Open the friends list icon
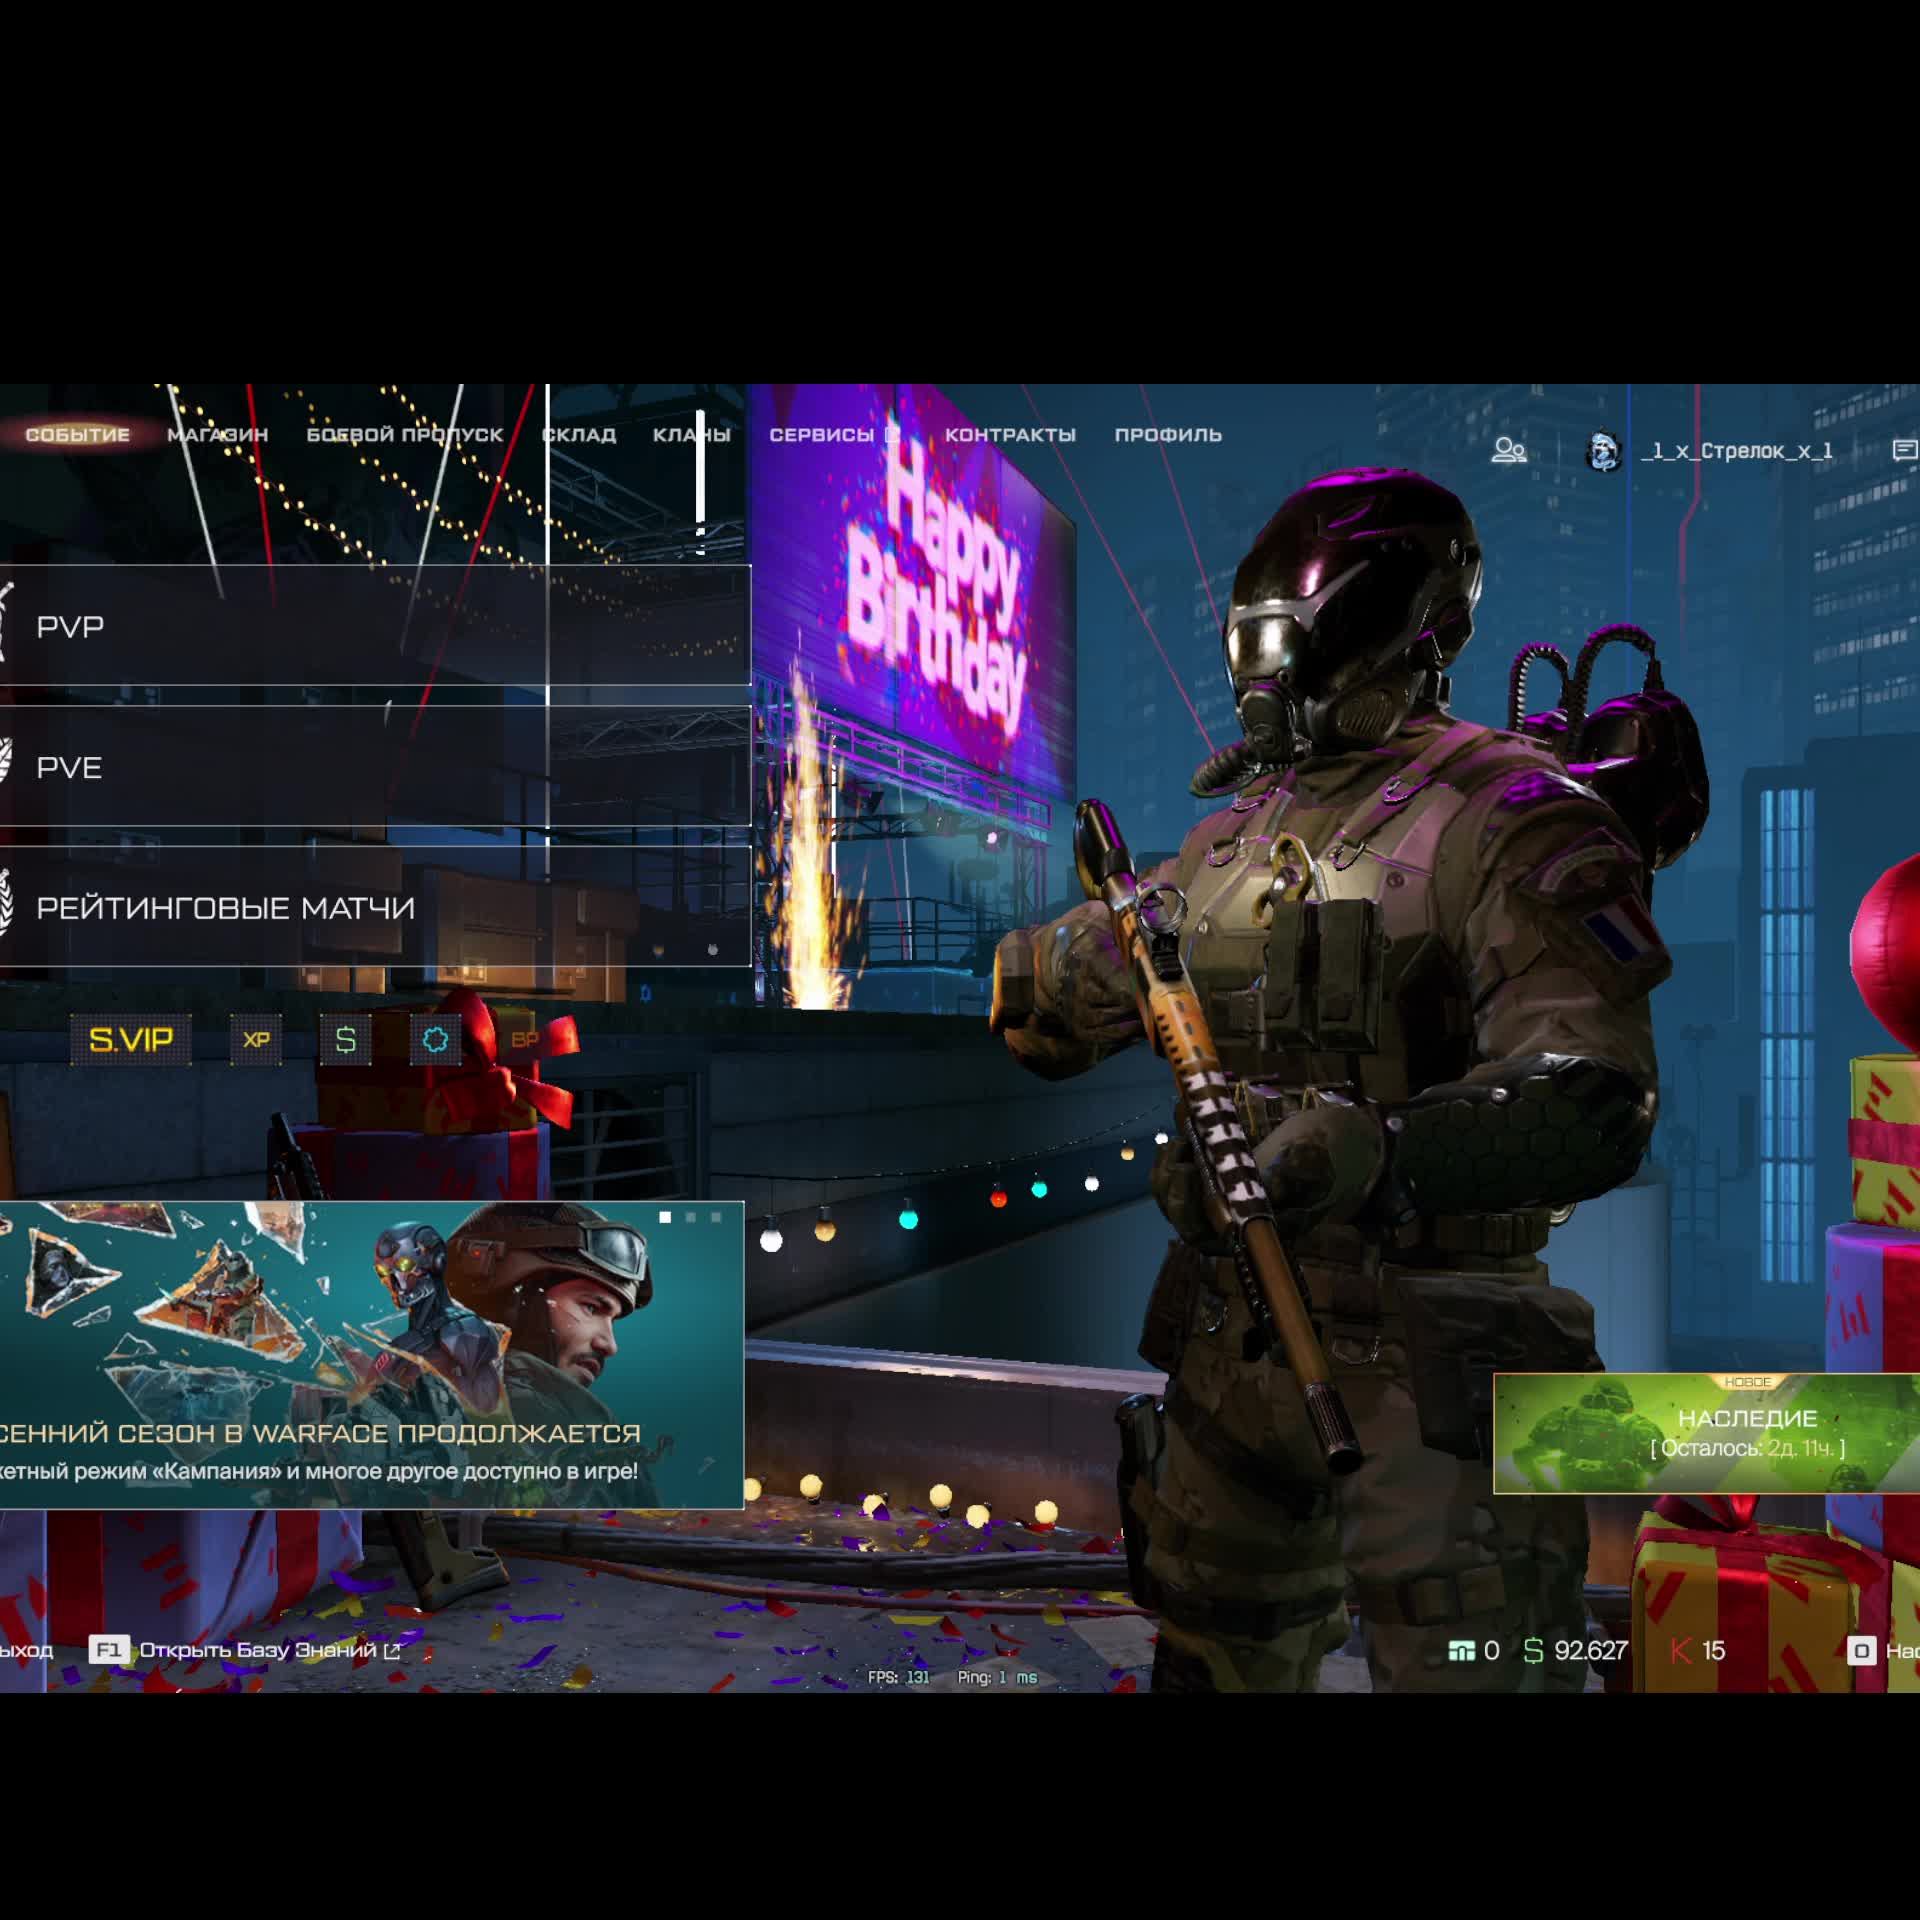This screenshot has height=1920, width=1920. pos(1508,451)
